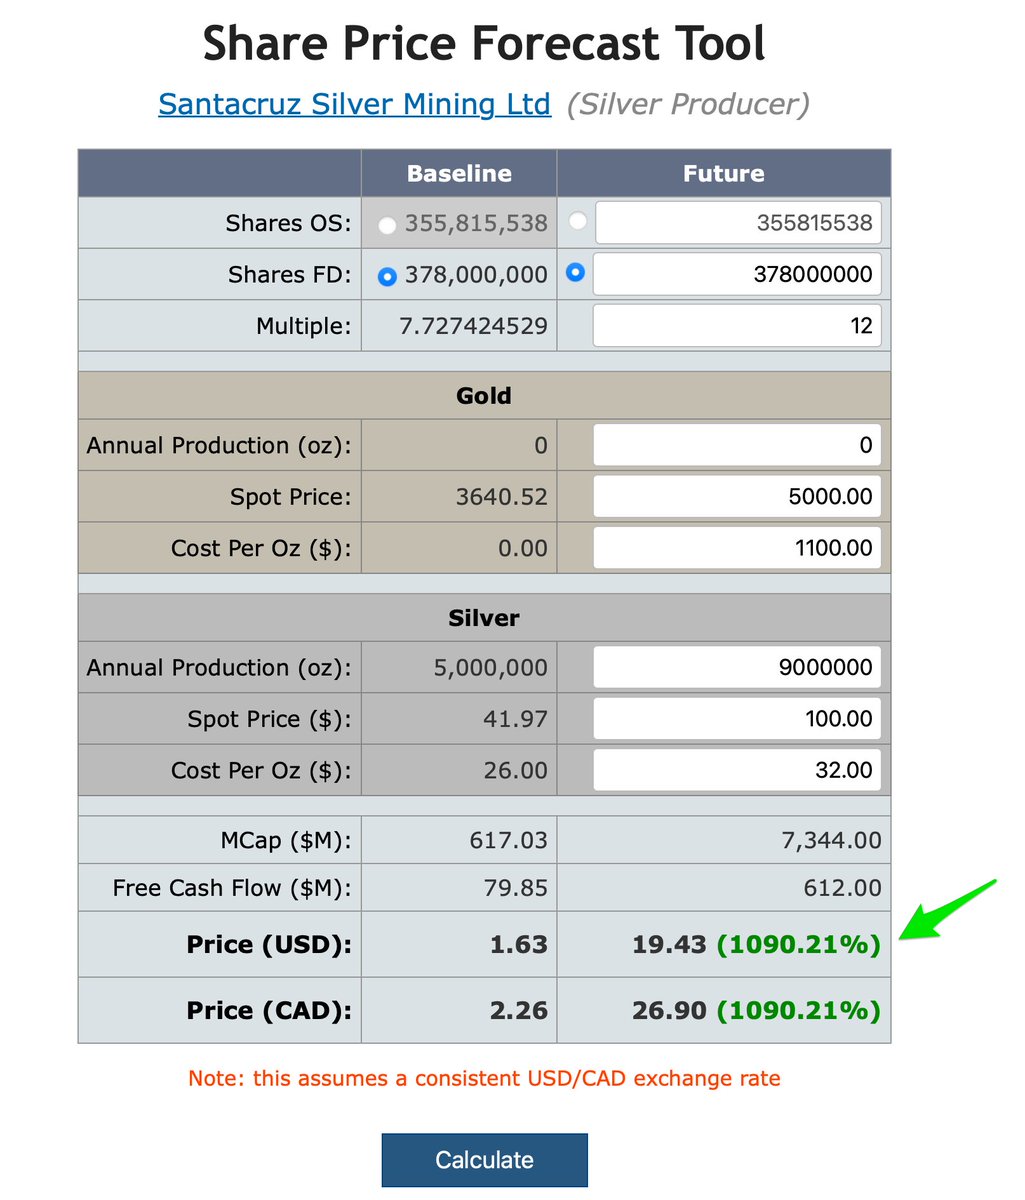Image resolution: width=1025 pixels, height=1200 pixels.
Task: Click the Calculate button
Action: click(x=484, y=1160)
